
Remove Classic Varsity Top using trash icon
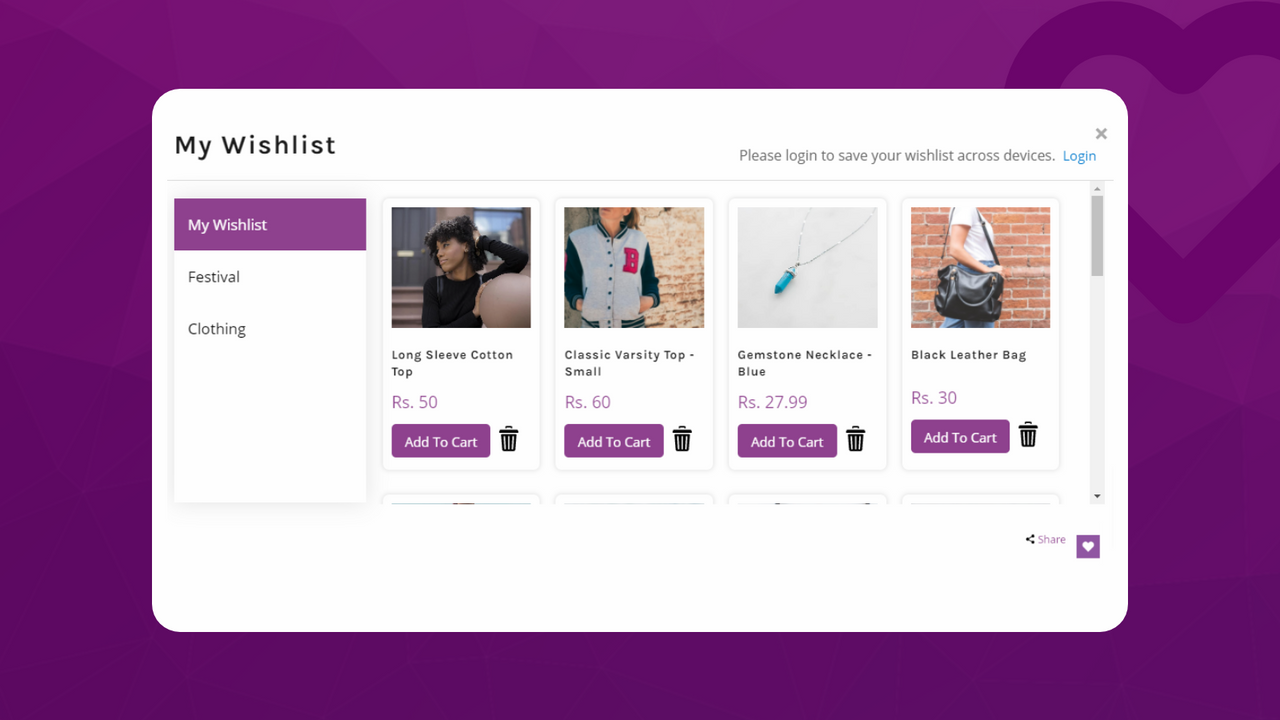click(682, 439)
